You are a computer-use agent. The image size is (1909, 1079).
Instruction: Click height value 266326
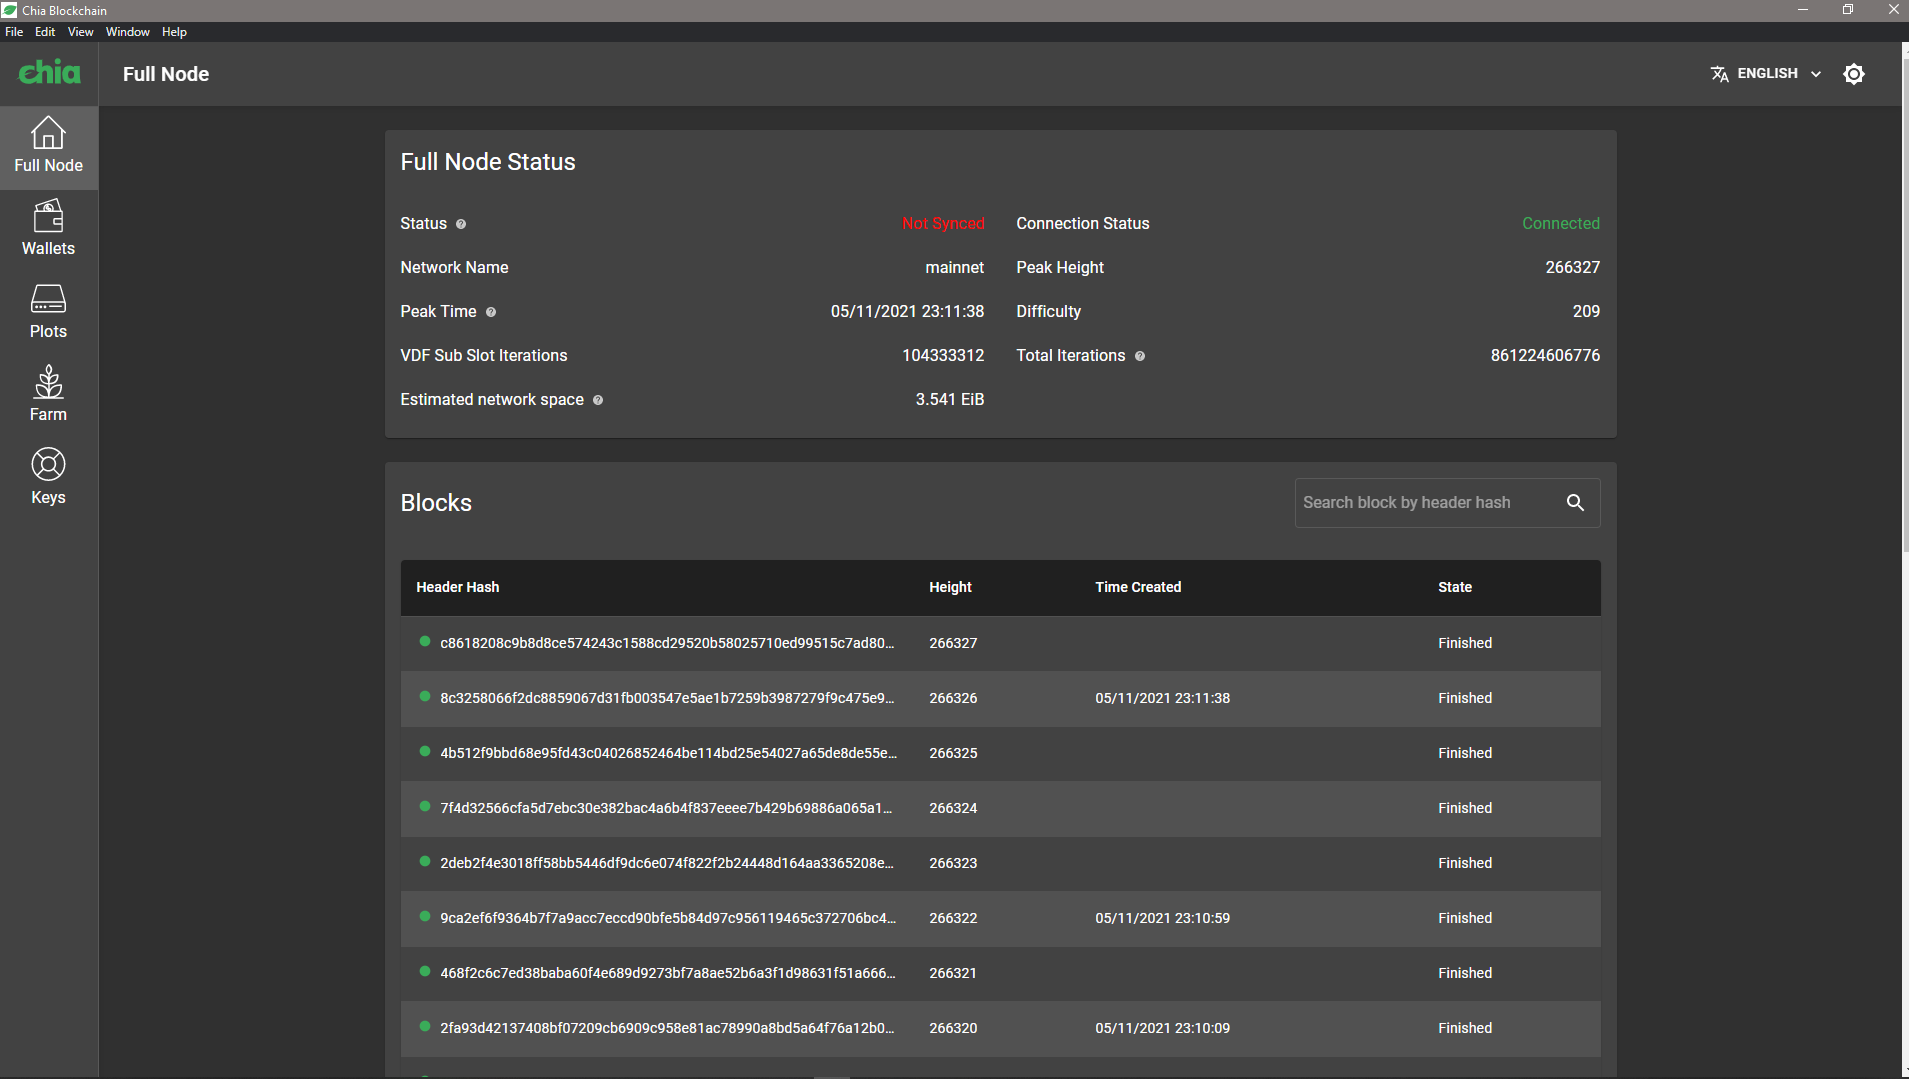coord(953,698)
